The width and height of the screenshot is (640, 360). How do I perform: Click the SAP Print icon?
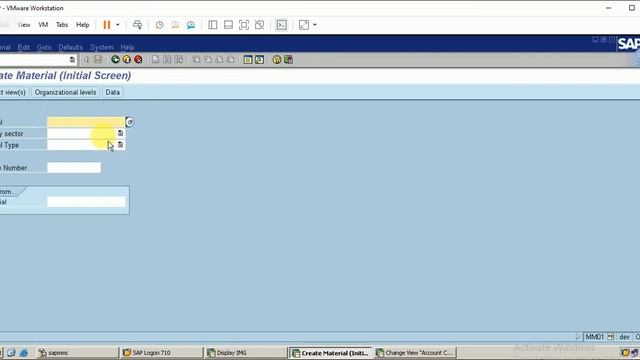coord(156,60)
